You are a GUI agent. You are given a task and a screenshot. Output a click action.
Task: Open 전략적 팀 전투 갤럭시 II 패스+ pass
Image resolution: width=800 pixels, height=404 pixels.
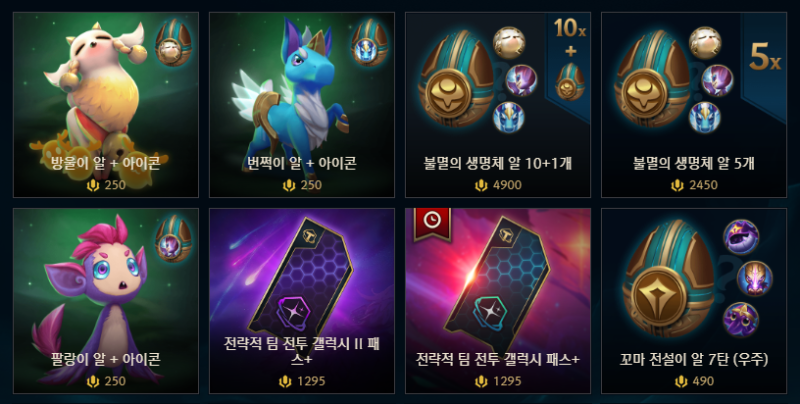[302, 301]
